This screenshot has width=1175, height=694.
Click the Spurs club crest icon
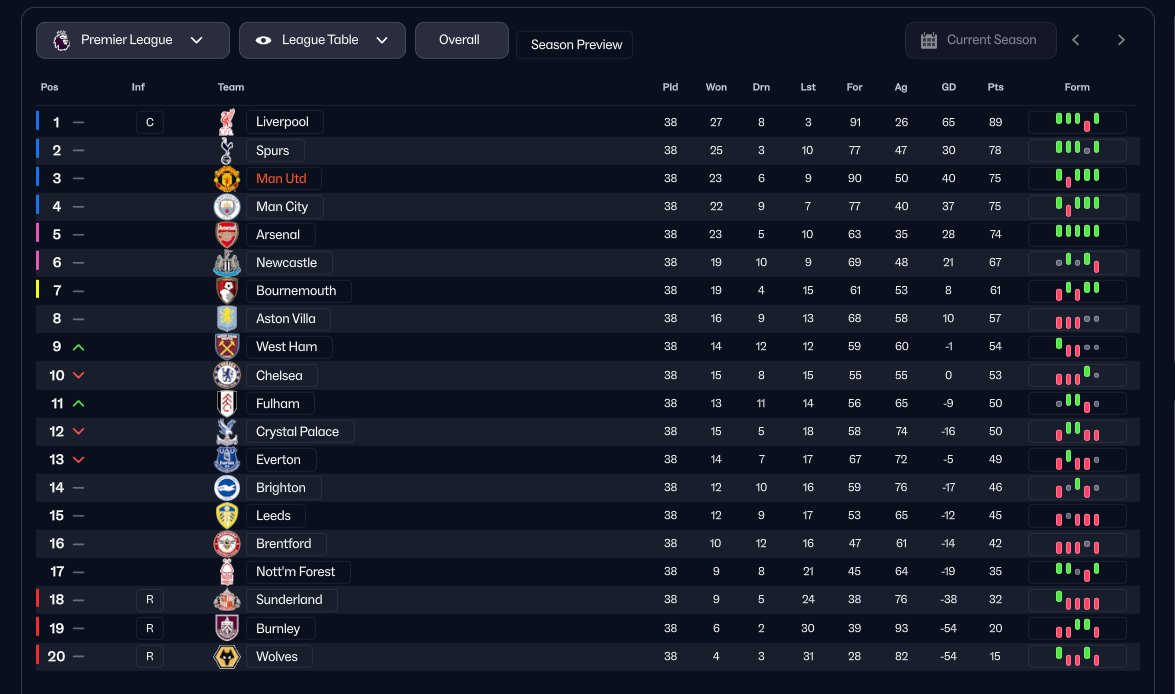pyautogui.click(x=227, y=151)
